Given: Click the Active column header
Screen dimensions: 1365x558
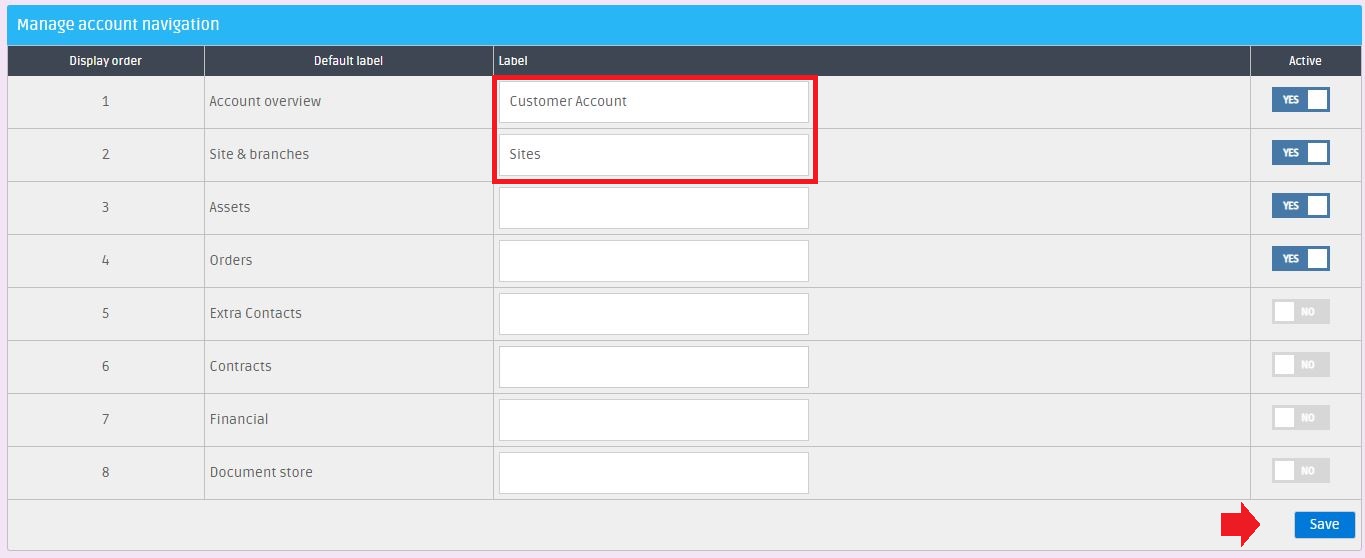Looking at the screenshot, I should [x=1305, y=61].
